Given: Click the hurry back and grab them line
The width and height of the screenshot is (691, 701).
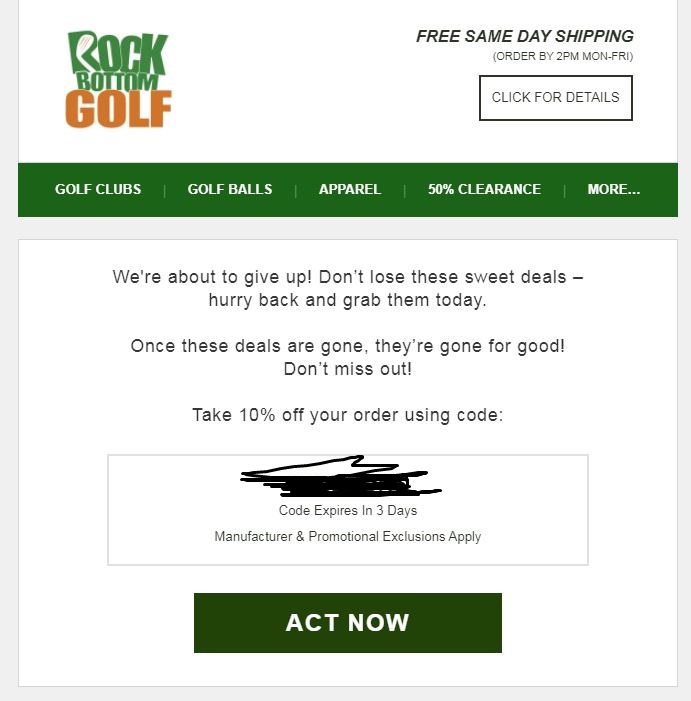Looking at the screenshot, I should tap(348, 300).
